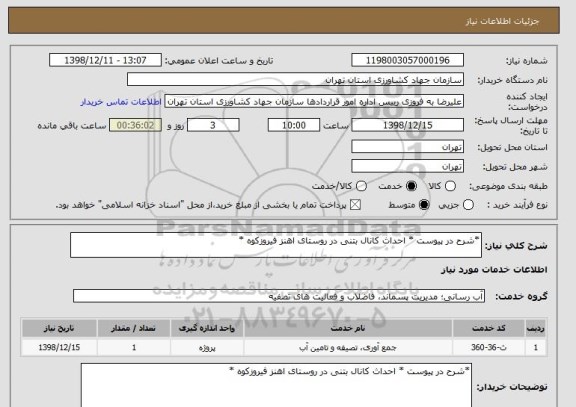Click the تاریخ نیاز column header

coord(59,328)
